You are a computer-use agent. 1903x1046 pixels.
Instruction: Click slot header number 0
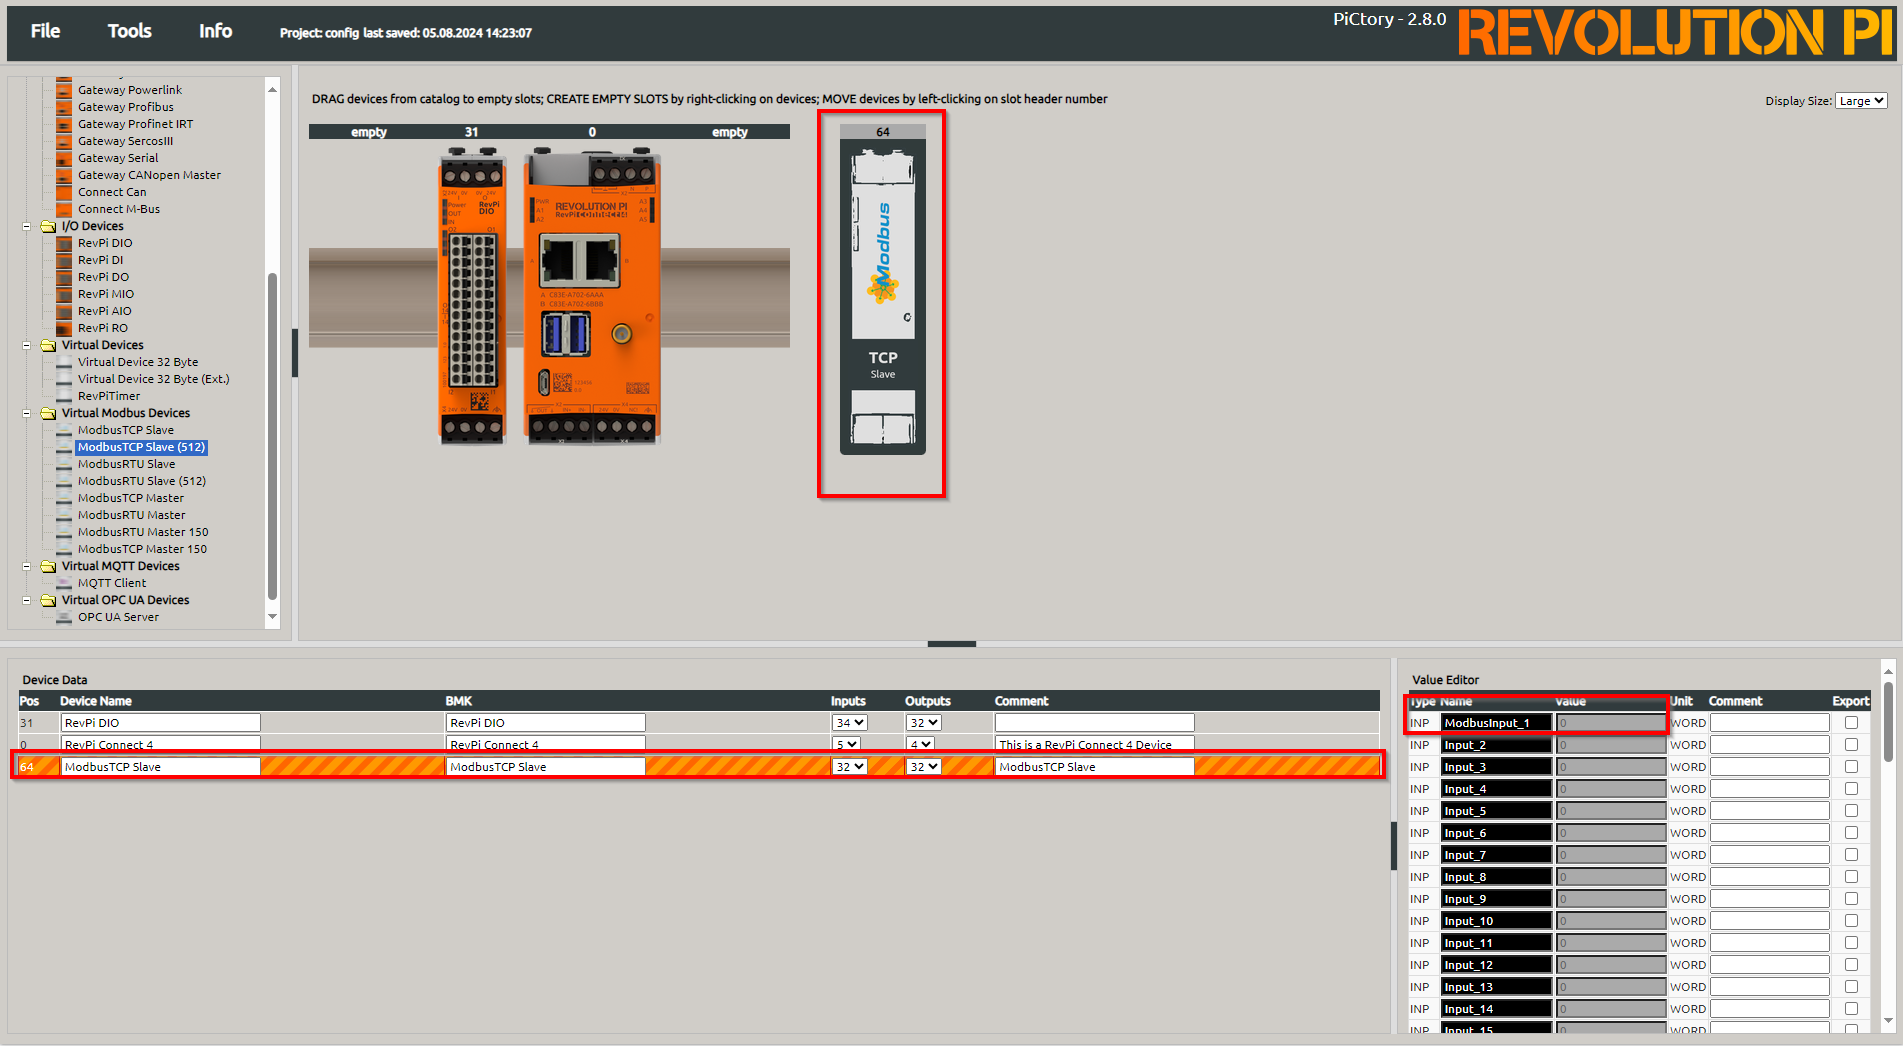[592, 132]
